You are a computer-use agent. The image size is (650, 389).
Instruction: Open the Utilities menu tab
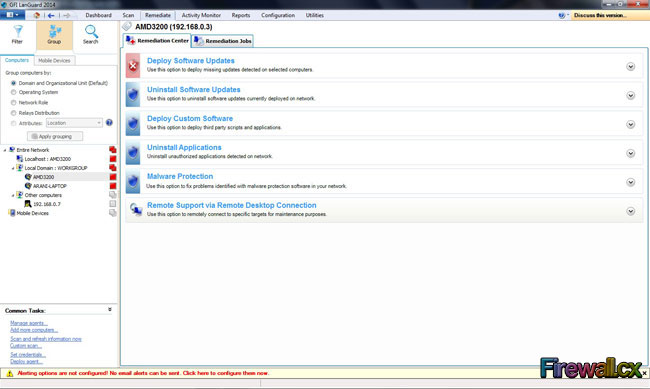point(315,15)
